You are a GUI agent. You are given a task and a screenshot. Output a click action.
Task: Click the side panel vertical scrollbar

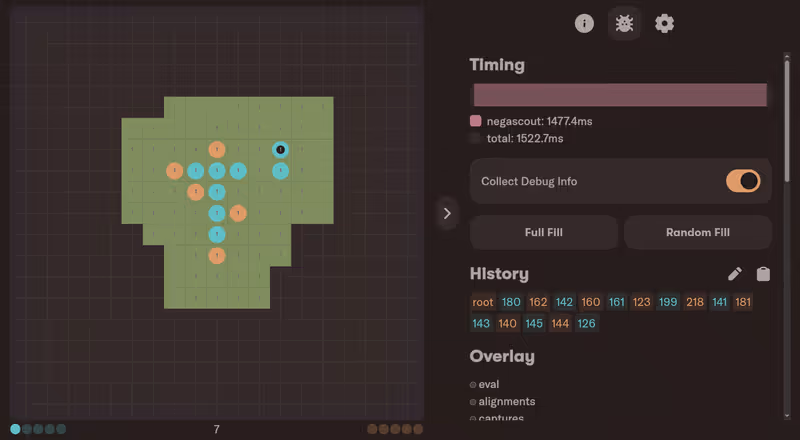(787, 110)
